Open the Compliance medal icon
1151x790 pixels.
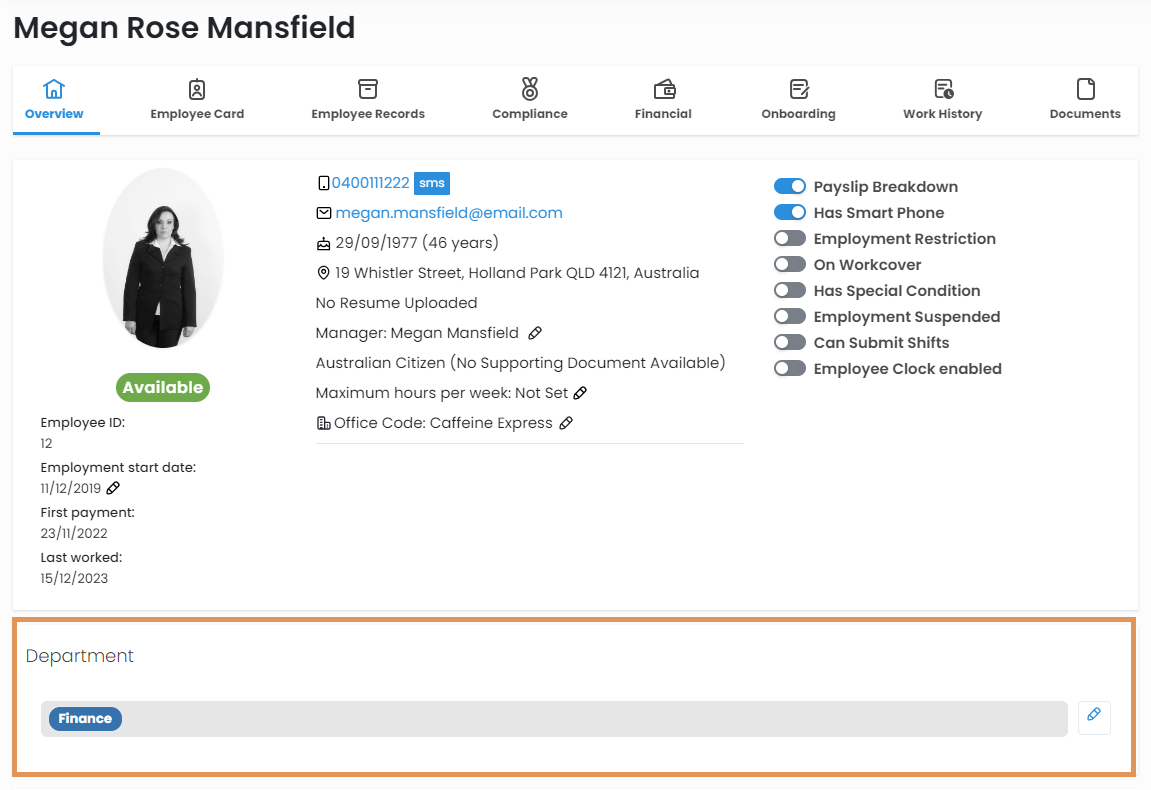pos(529,90)
